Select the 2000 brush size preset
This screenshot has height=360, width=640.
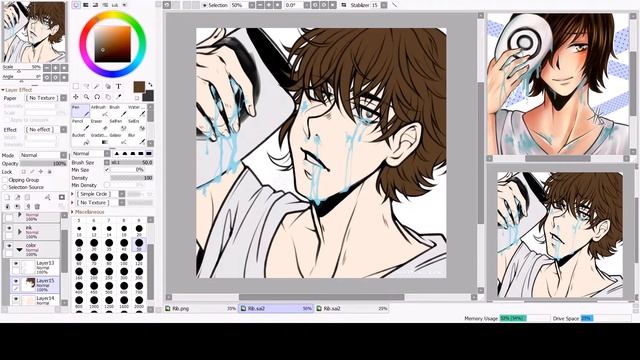(x=139, y=302)
